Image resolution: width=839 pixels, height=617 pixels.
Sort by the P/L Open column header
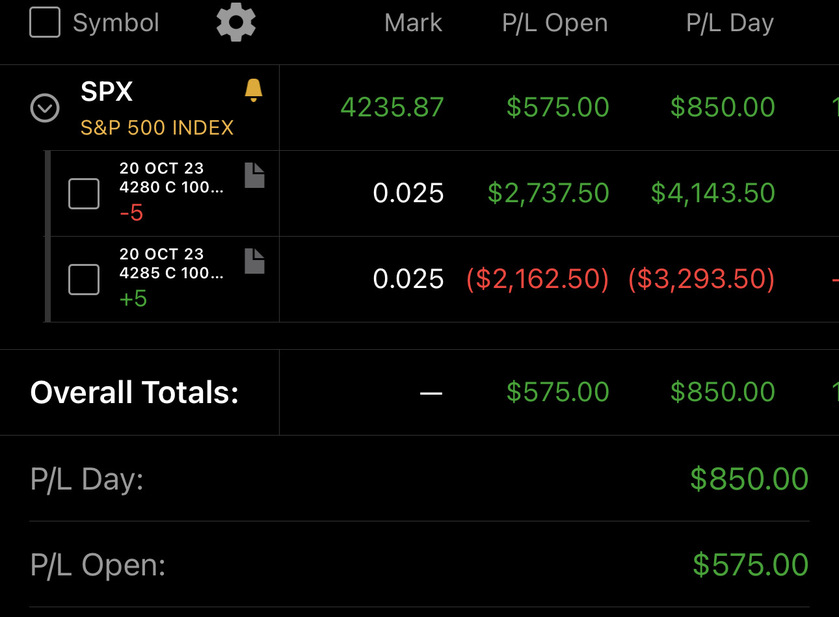(555, 24)
